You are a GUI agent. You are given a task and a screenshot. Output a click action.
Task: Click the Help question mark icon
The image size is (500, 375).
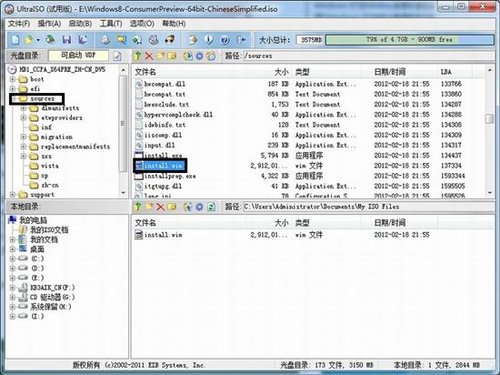[x=225, y=40]
